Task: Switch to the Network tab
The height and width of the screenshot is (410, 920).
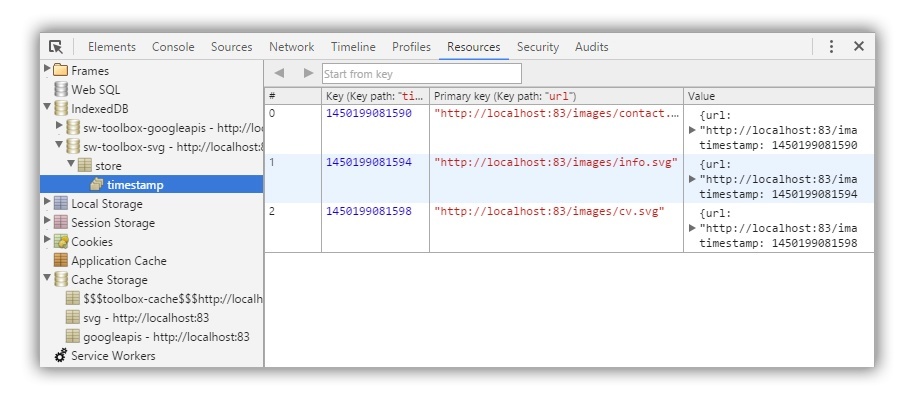Action: click(x=292, y=47)
